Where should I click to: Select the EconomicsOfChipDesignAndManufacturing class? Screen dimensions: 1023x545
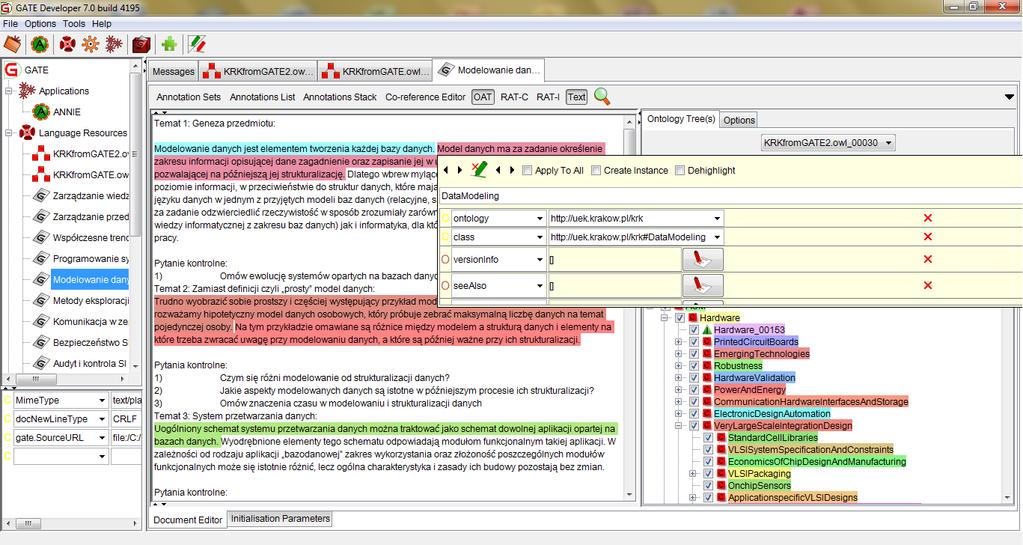pyautogui.click(x=817, y=461)
